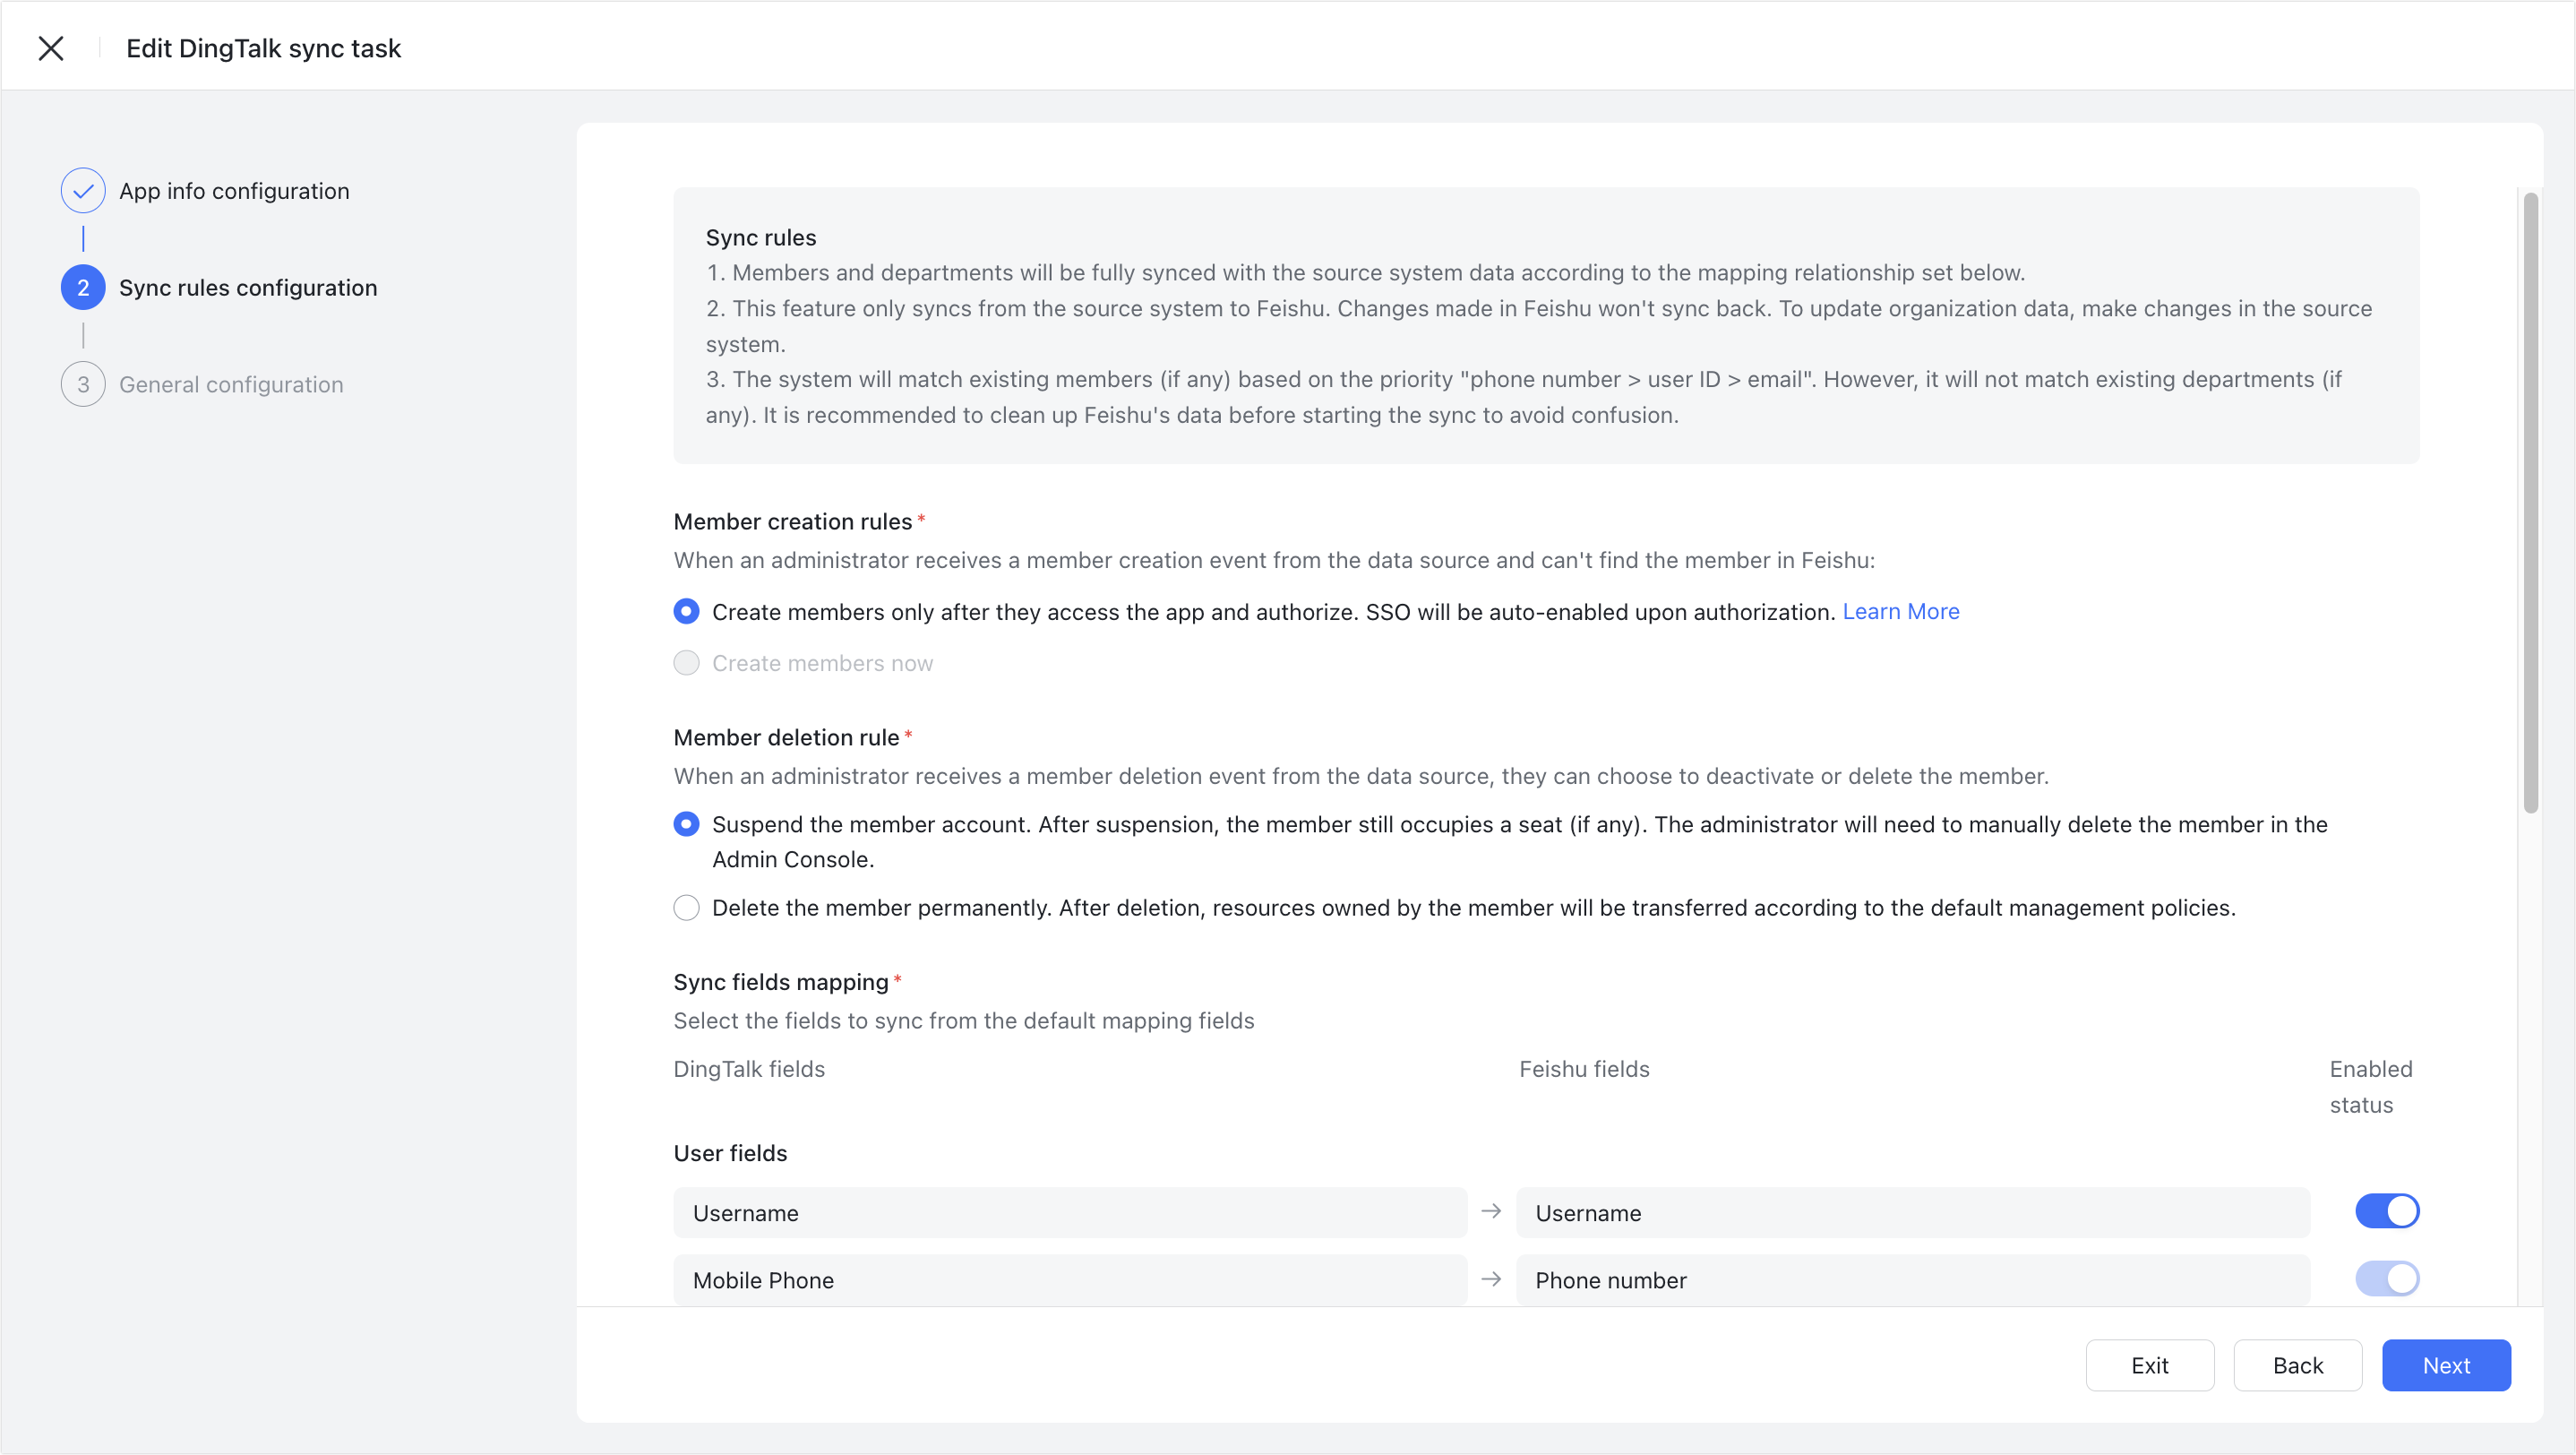Click the User fields section label
The image size is (2576, 1455).
[730, 1153]
